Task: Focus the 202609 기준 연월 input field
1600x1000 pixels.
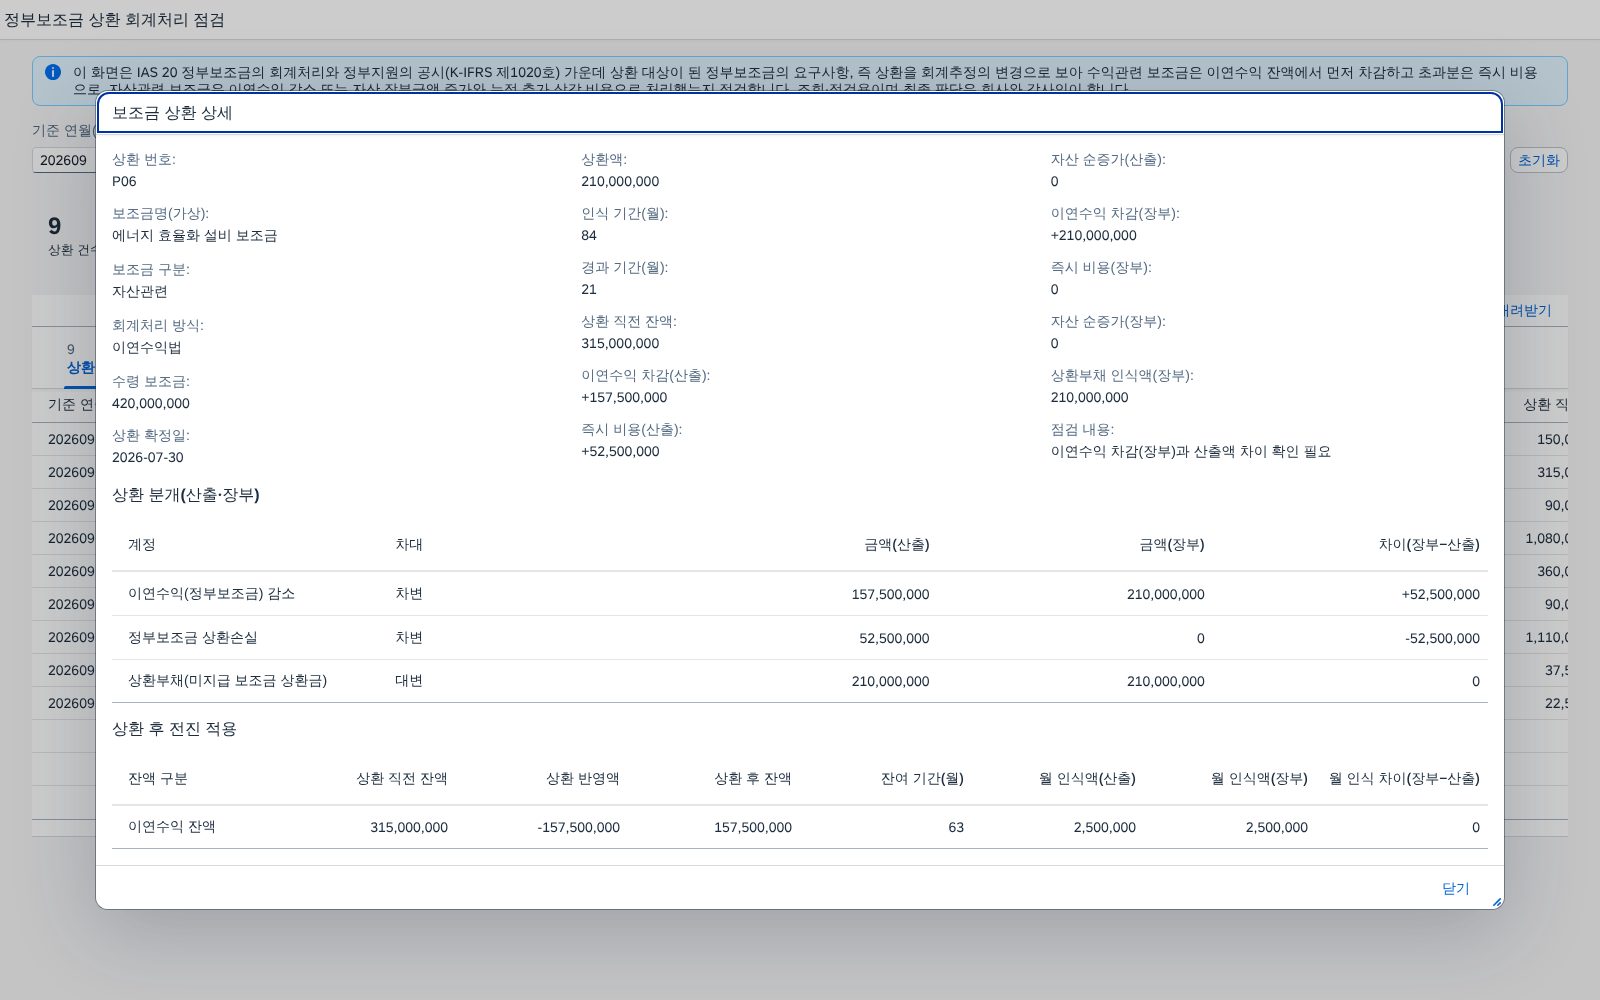Action: pos(64,160)
